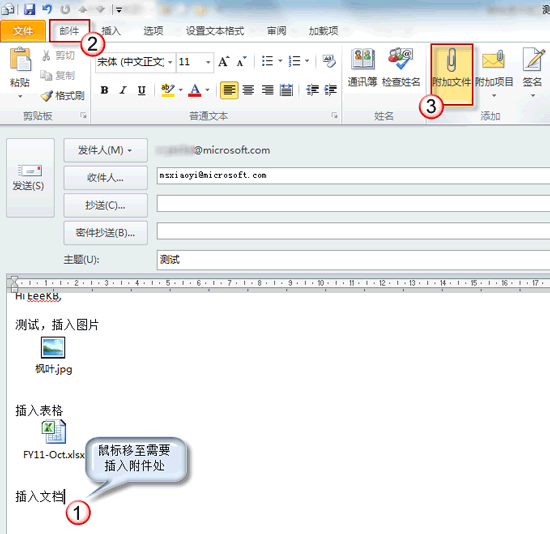The image size is (550, 534).
Task: Click the recipient field with msxiaoyi address
Action: pyautogui.click(x=353, y=175)
